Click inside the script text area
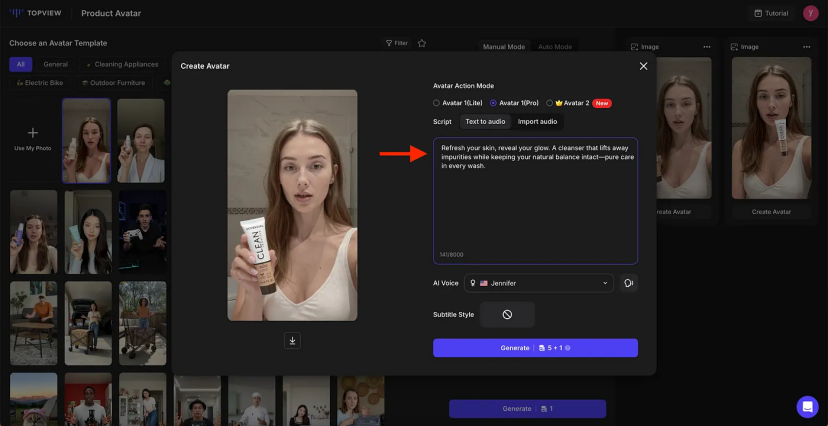The width and height of the screenshot is (828, 426). (535, 201)
